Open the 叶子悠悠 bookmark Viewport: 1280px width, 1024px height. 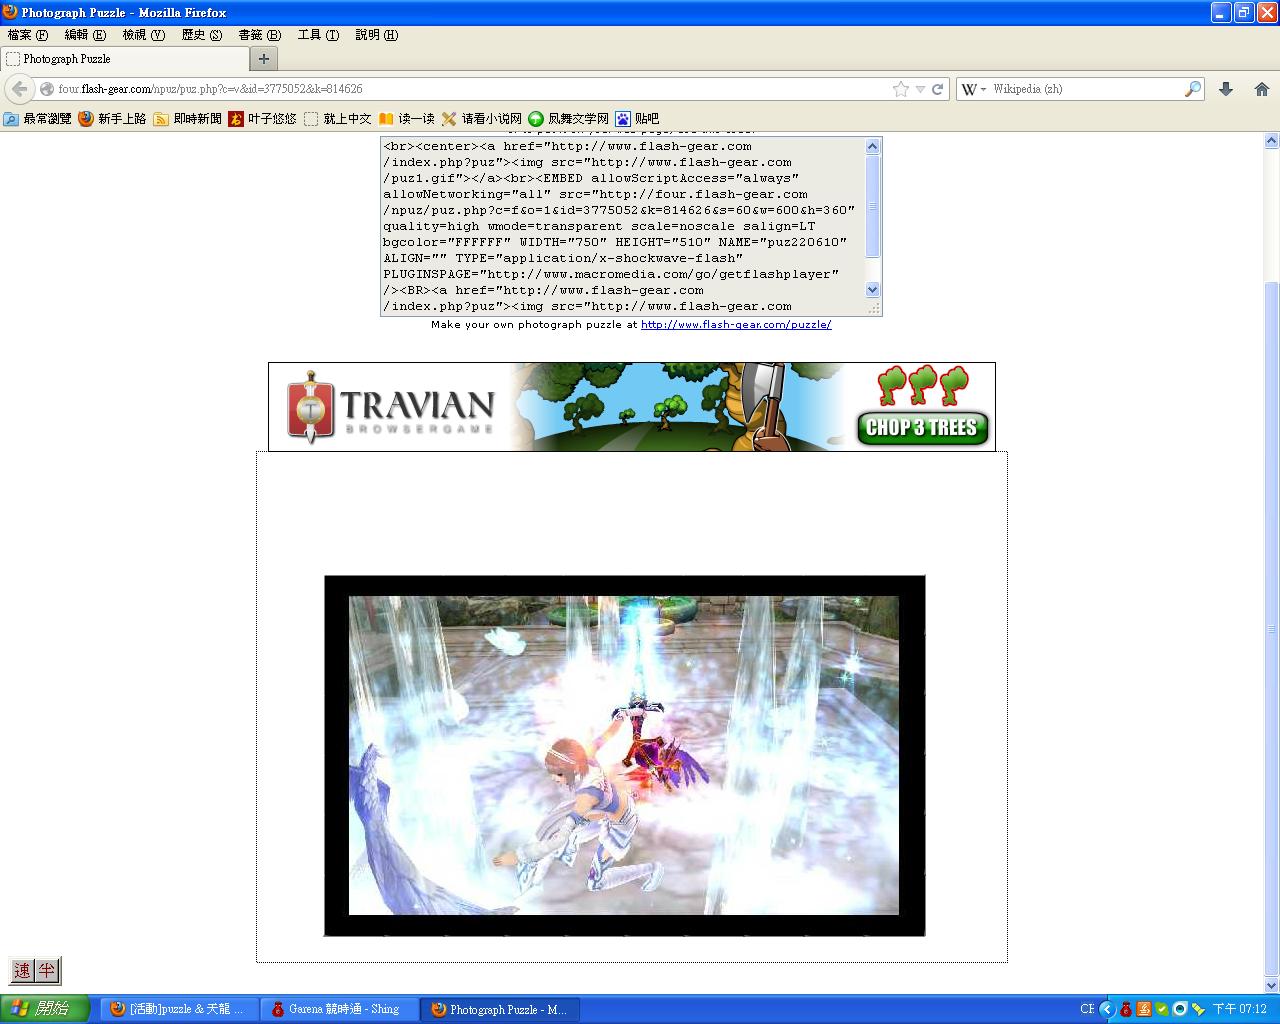pyautogui.click(x=262, y=119)
